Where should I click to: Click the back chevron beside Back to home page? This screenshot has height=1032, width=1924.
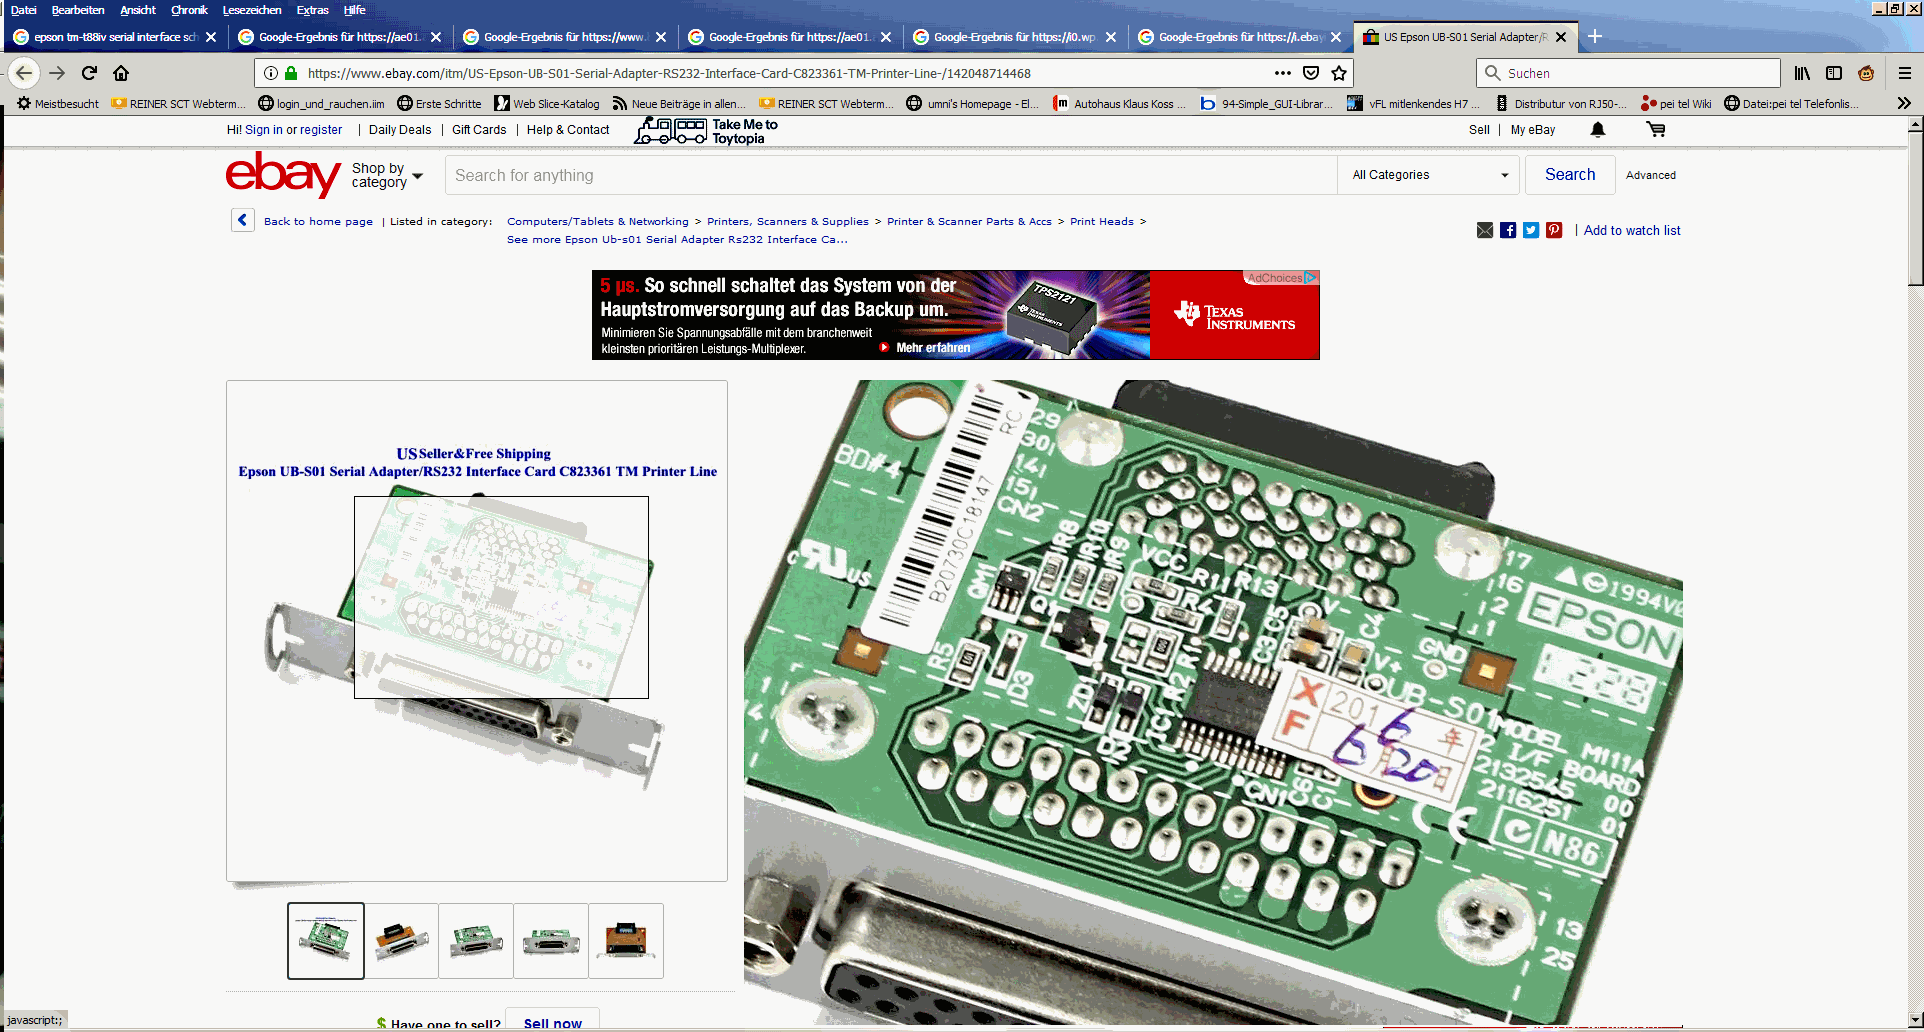242,220
